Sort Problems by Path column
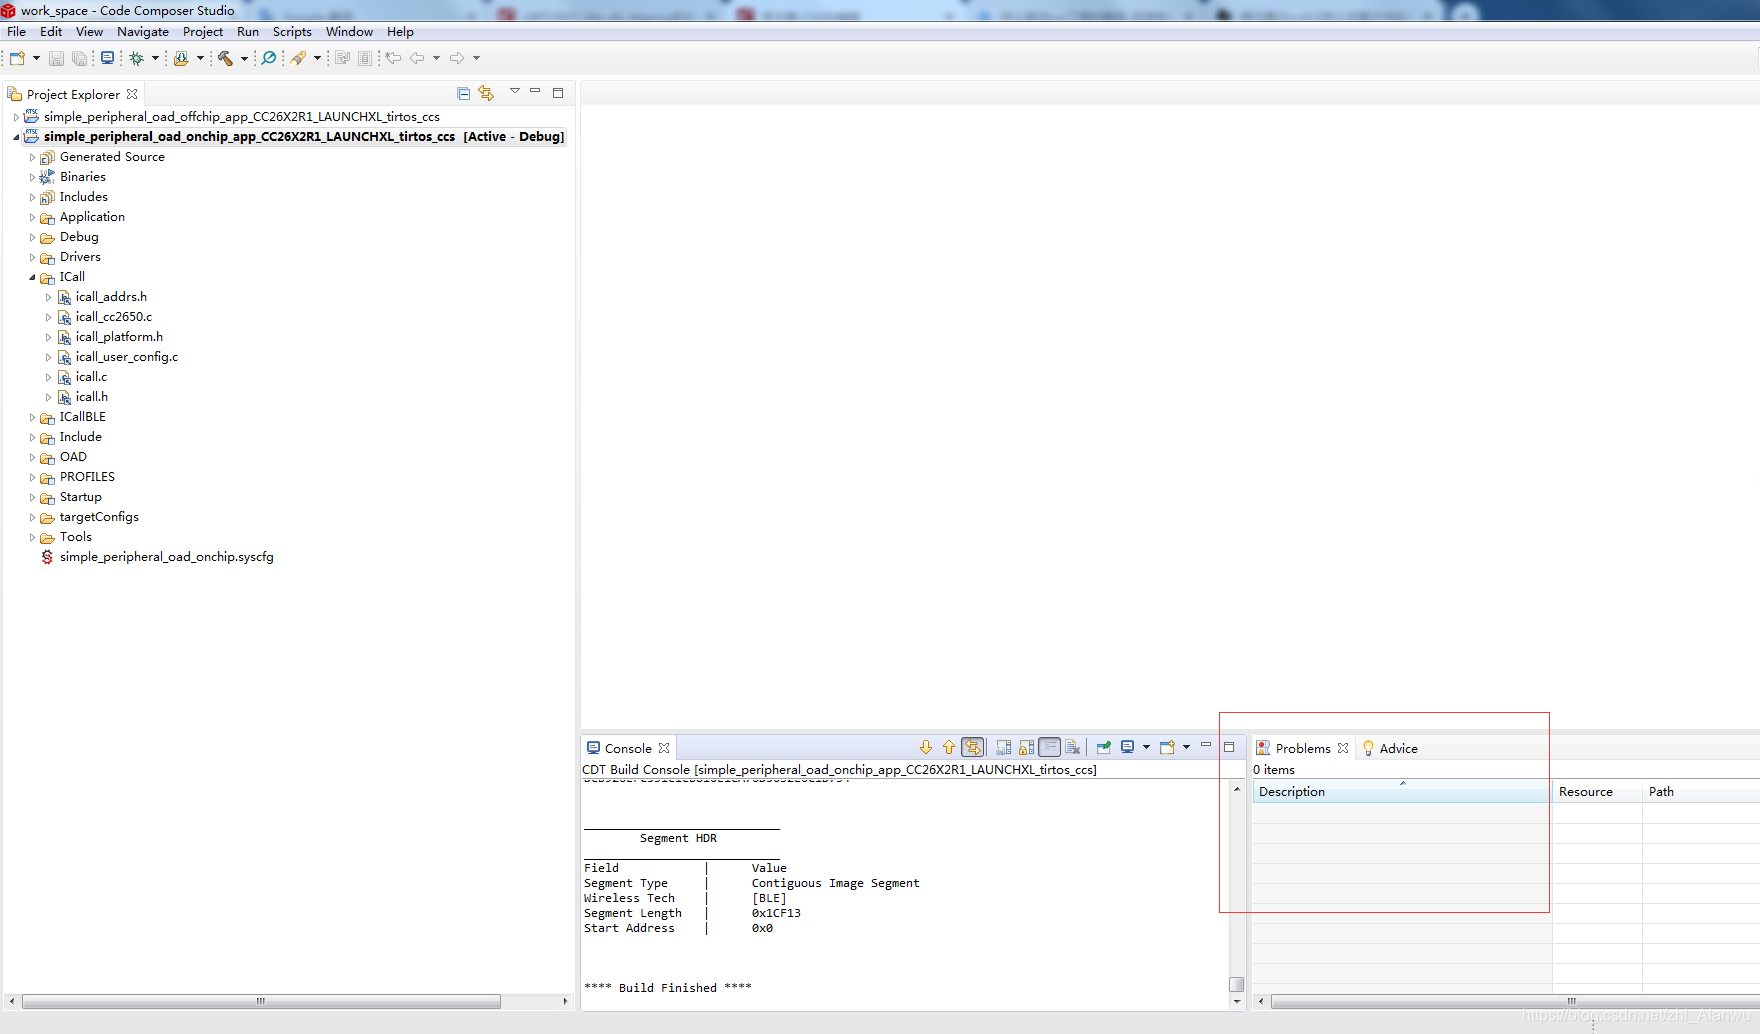The image size is (1760, 1034). 1700,792
